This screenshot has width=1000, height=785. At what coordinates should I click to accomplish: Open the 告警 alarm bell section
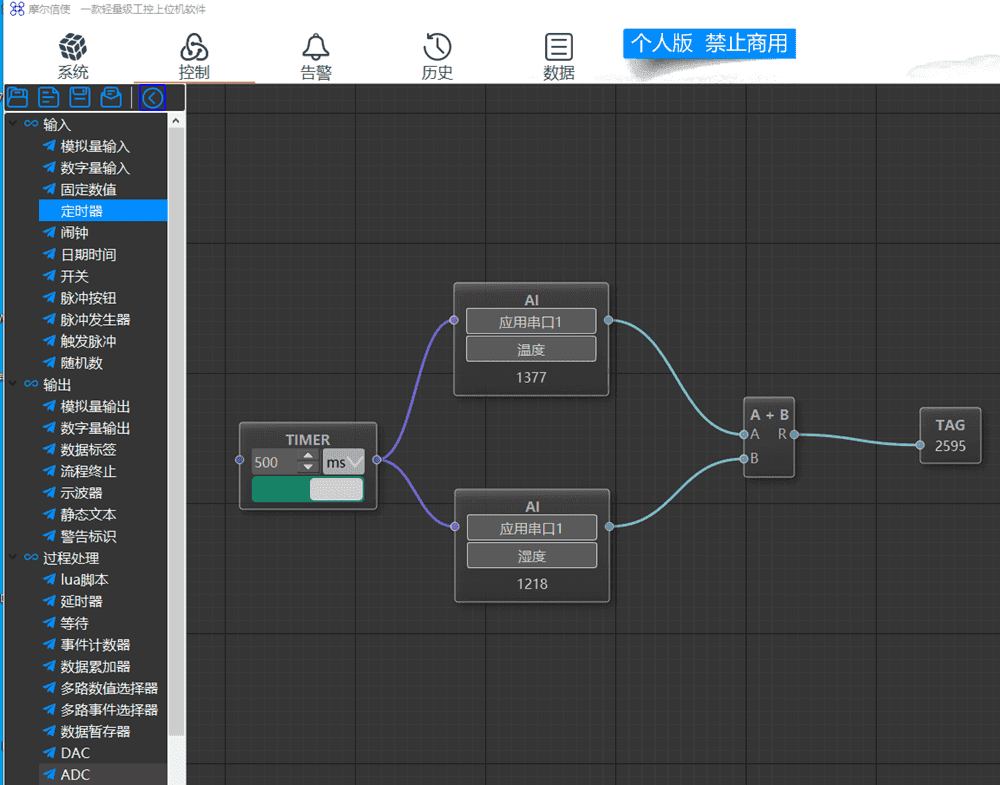click(x=316, y=56)
